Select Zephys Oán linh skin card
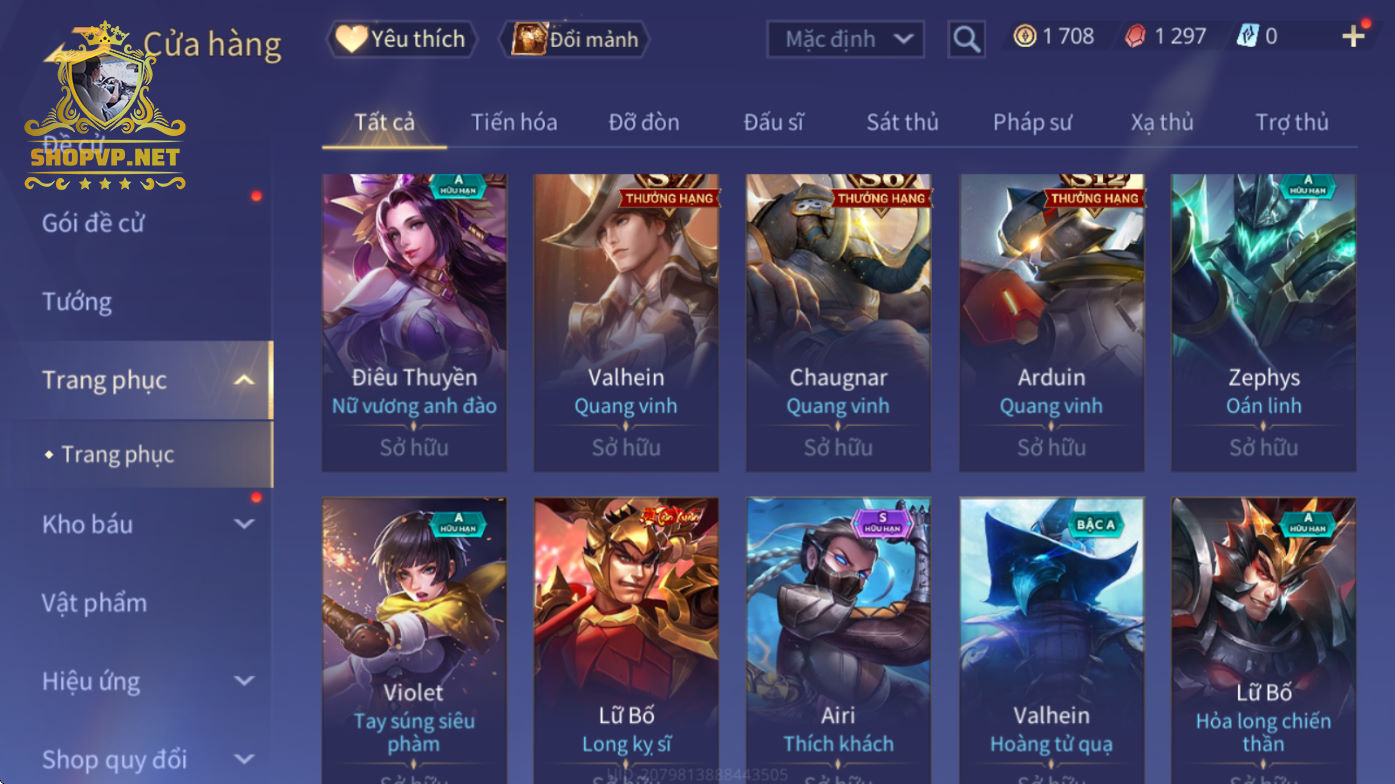Viewport: 1395px width, 784px height. (x=1264, y=323)
